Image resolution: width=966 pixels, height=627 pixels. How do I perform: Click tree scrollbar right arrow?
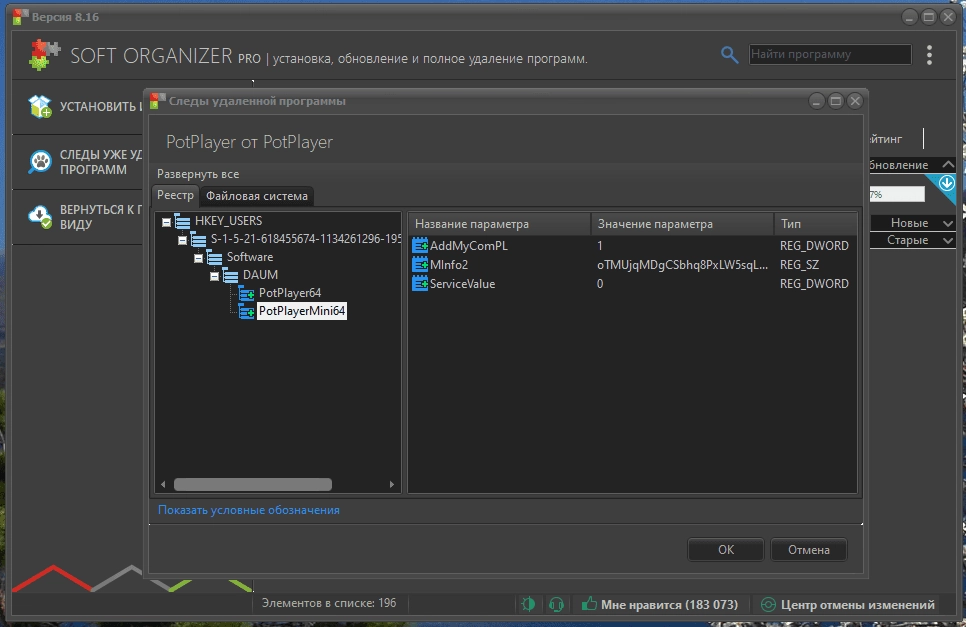point(392,485)
